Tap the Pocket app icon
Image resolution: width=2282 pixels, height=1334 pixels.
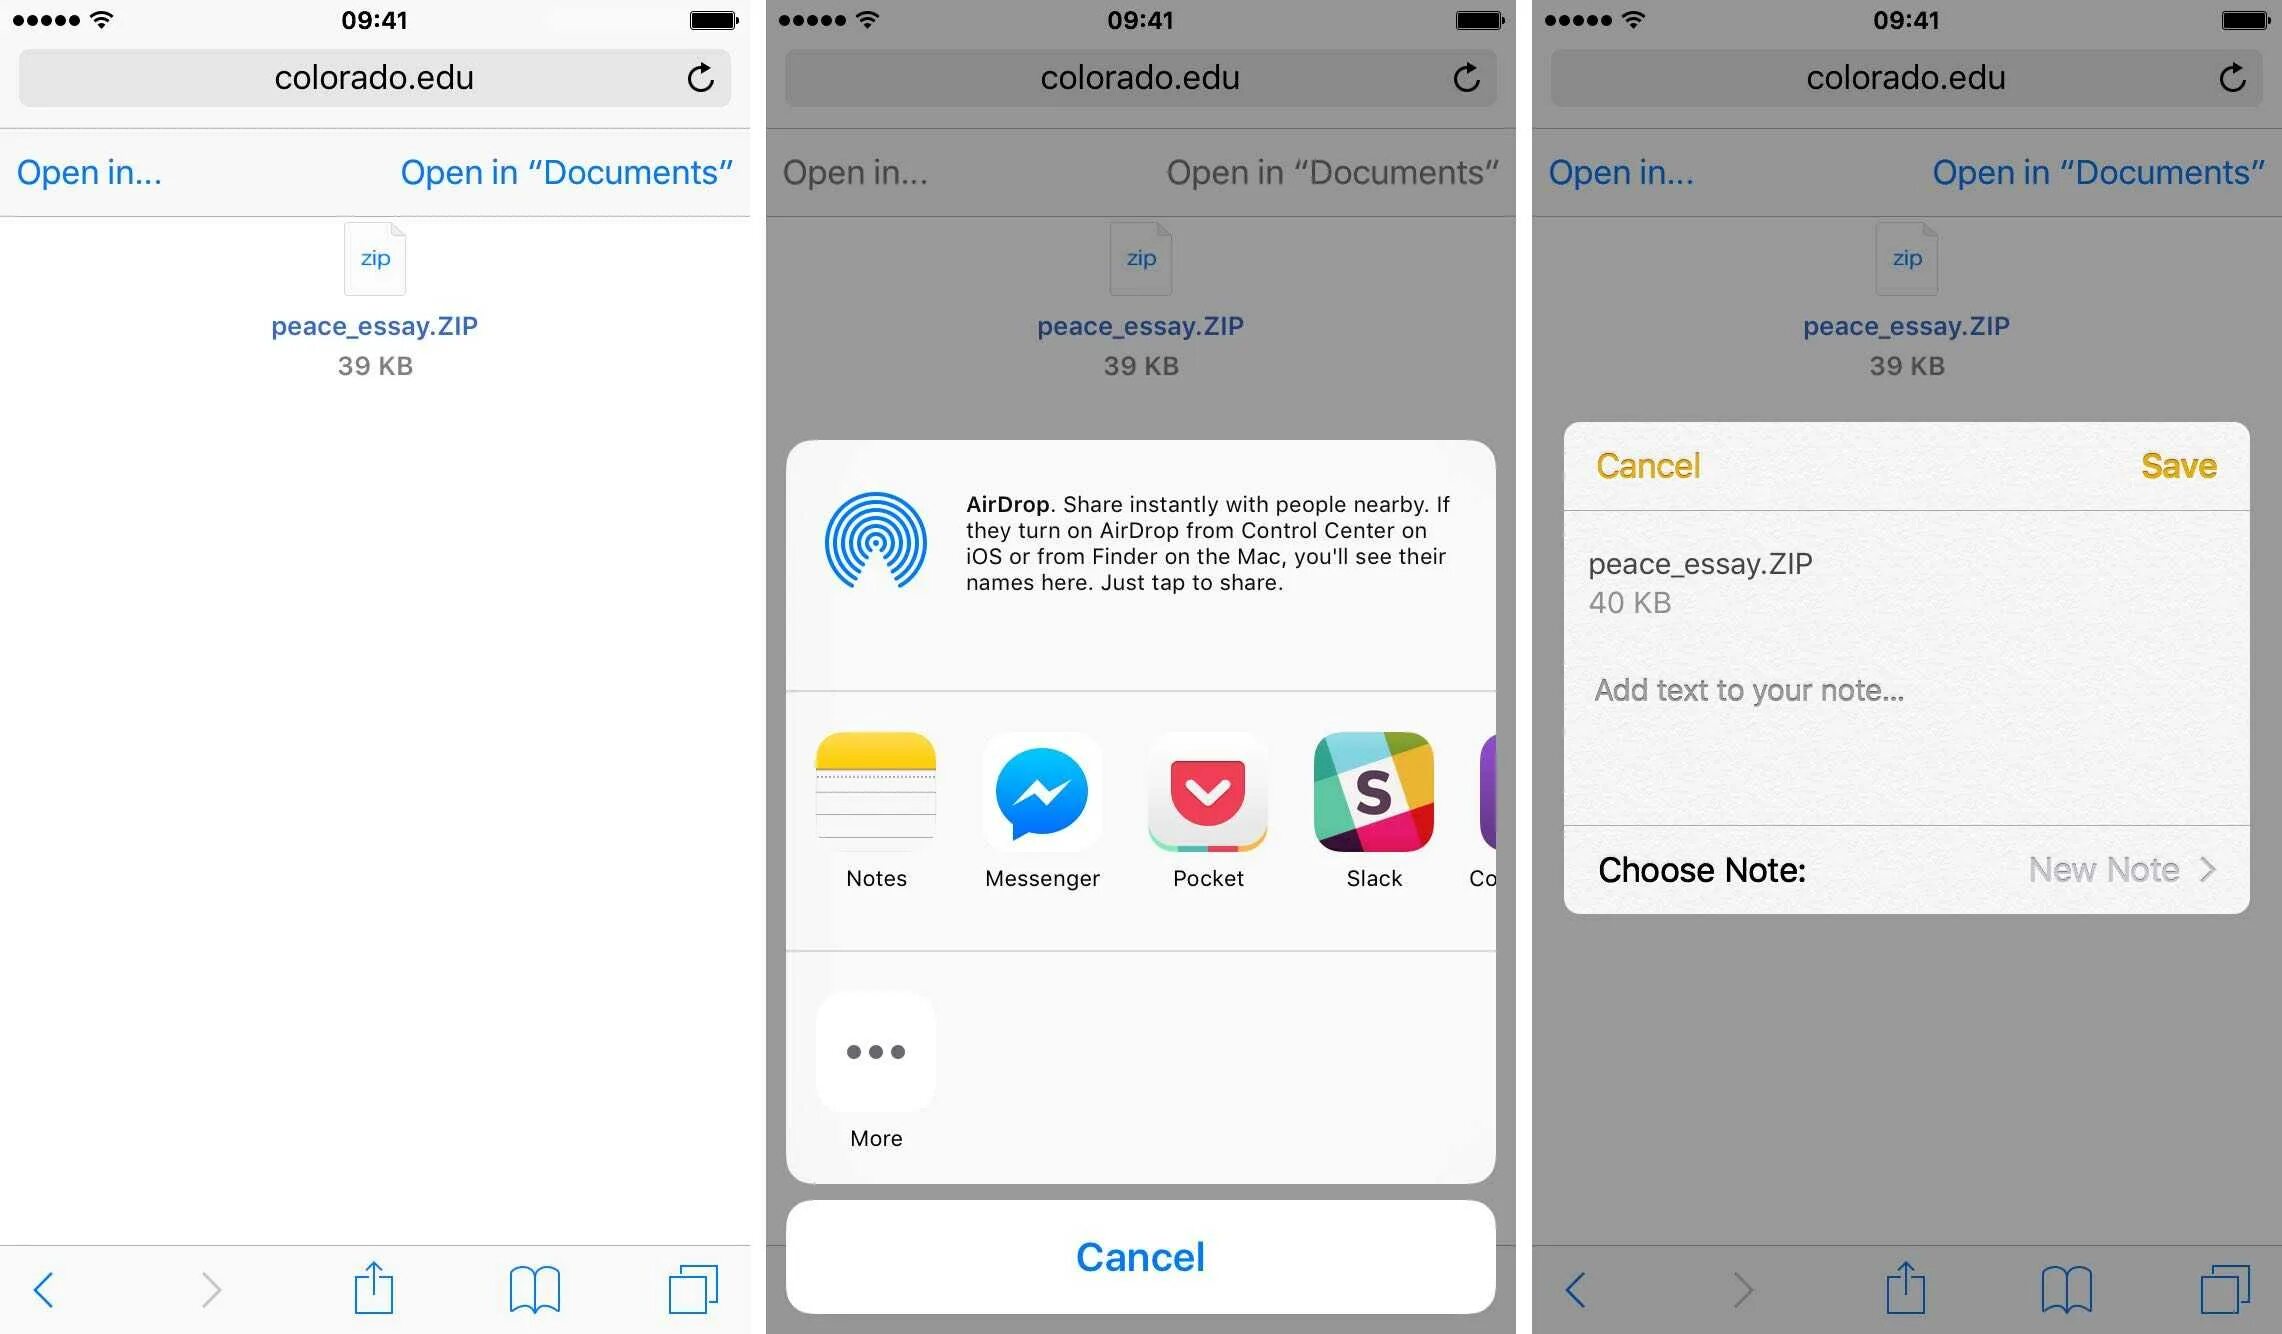(1207, 794)
